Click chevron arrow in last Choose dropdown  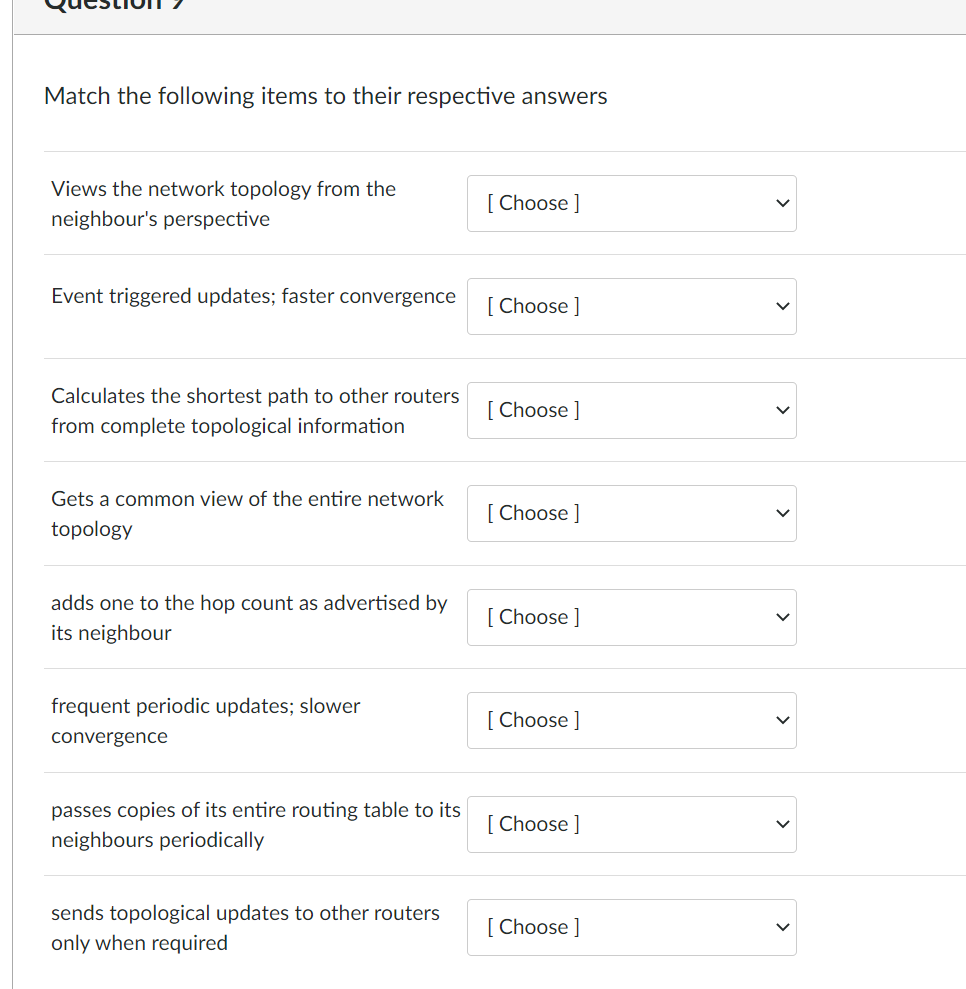(782, 927)
